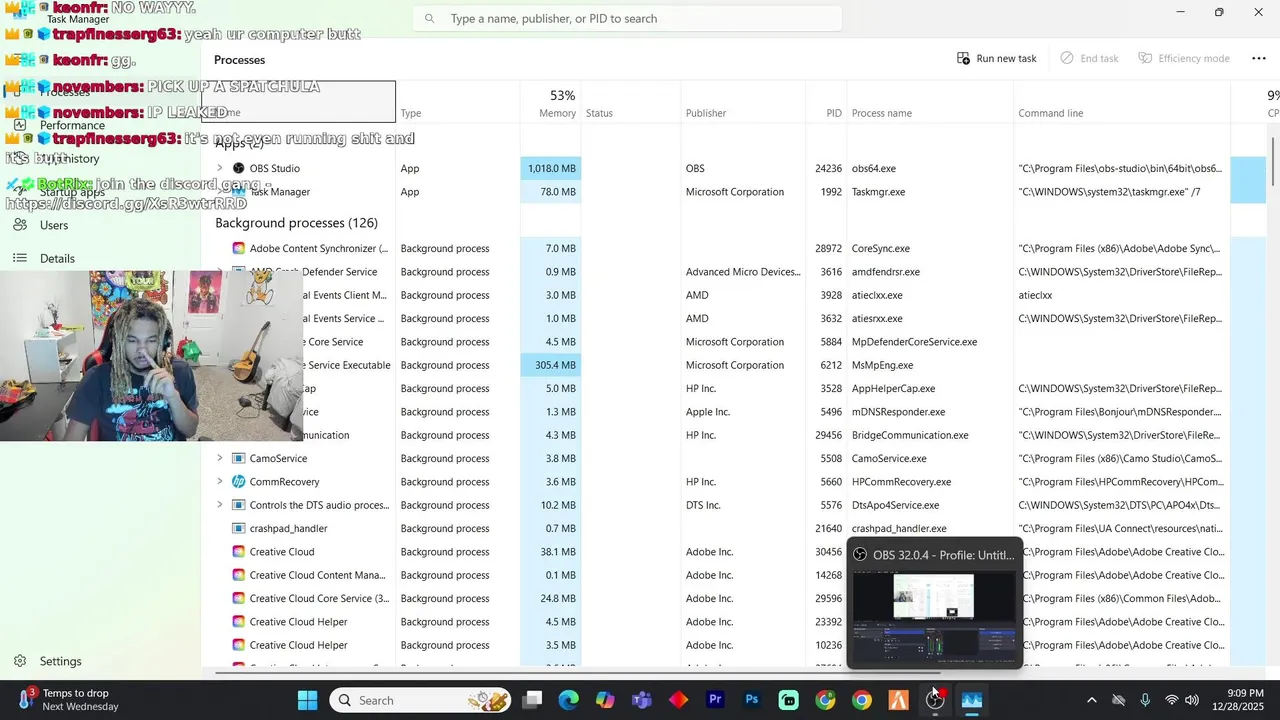Click the Run new task button
The height and width of the screenshot is (720, 1280).
click(x=996, y=58)
